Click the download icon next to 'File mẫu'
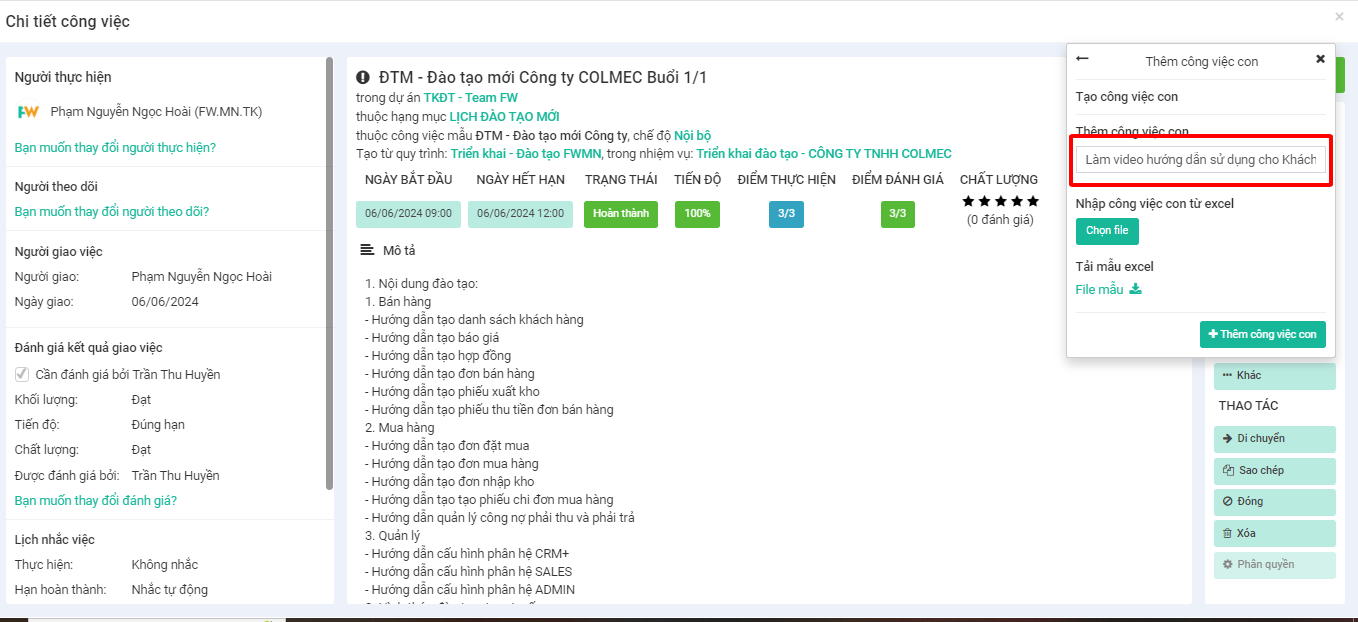1358x622 pixels. (x=1135, y=290)
